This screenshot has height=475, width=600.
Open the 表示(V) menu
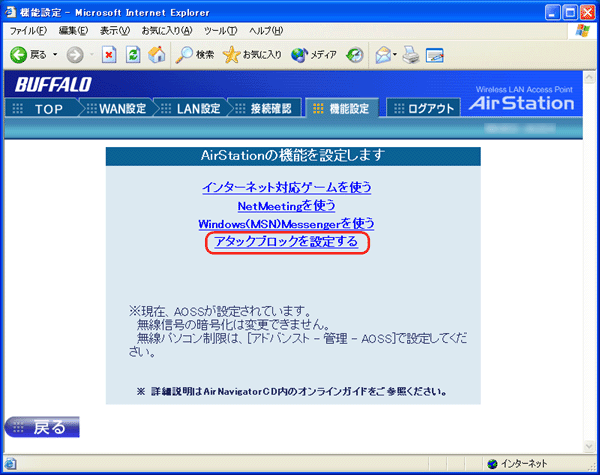pyautogui.click(x=115, y=31)
